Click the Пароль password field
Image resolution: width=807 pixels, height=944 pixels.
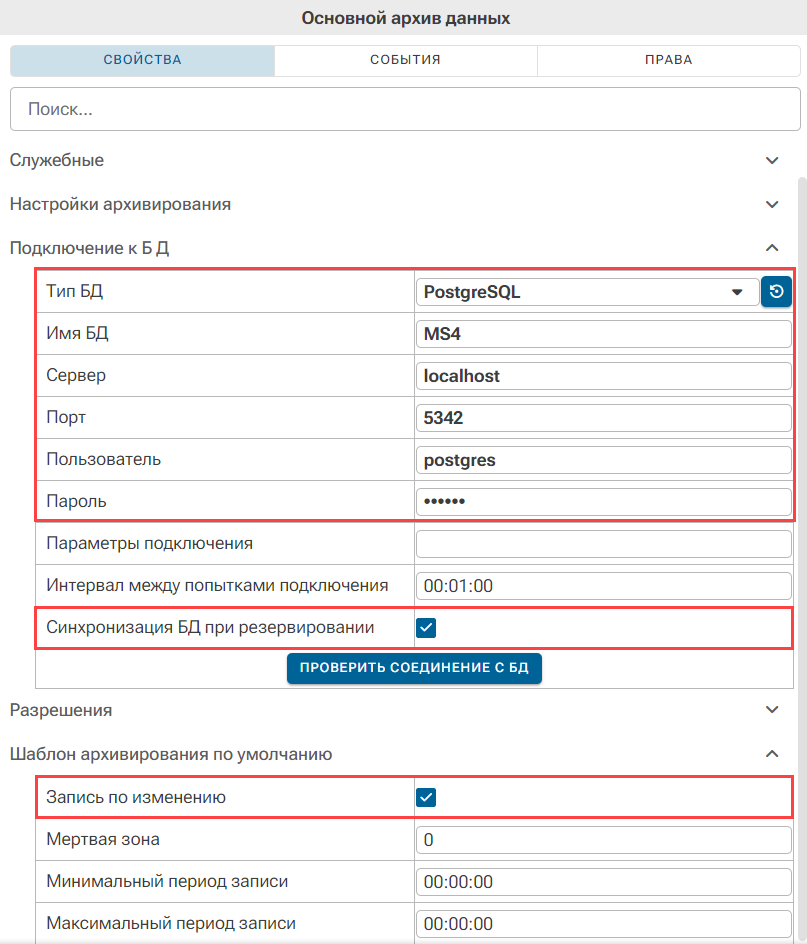(x=603, y=502)
